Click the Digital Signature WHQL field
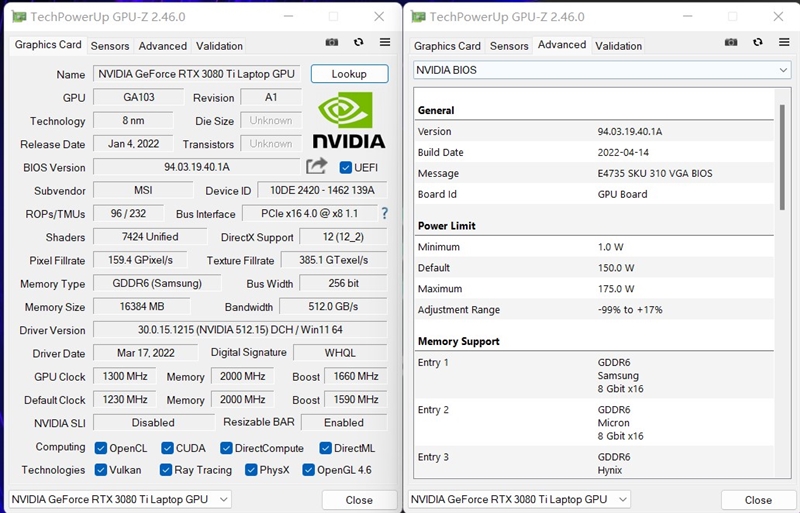 [340, 353]
